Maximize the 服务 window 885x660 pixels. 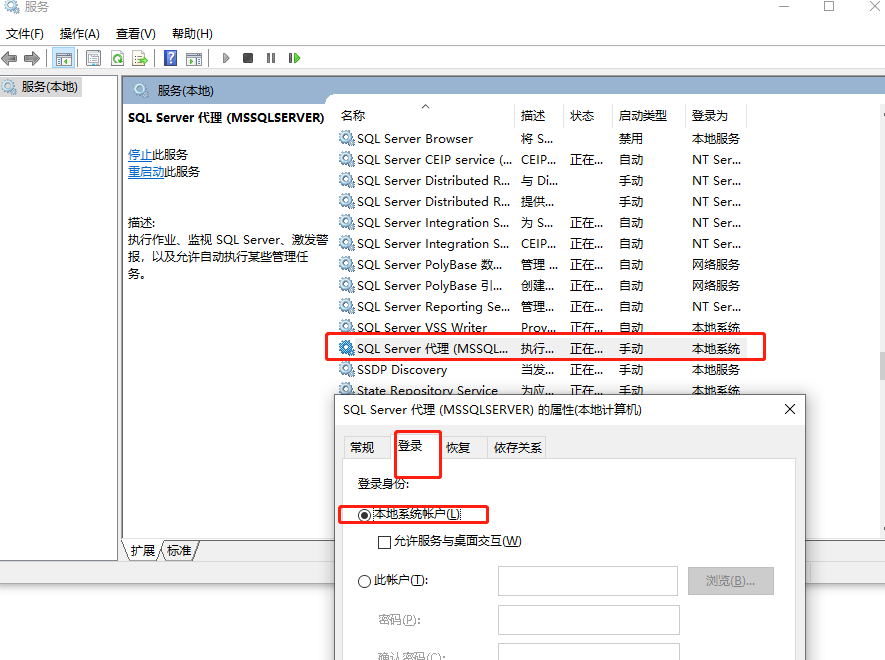pos(829,6)
